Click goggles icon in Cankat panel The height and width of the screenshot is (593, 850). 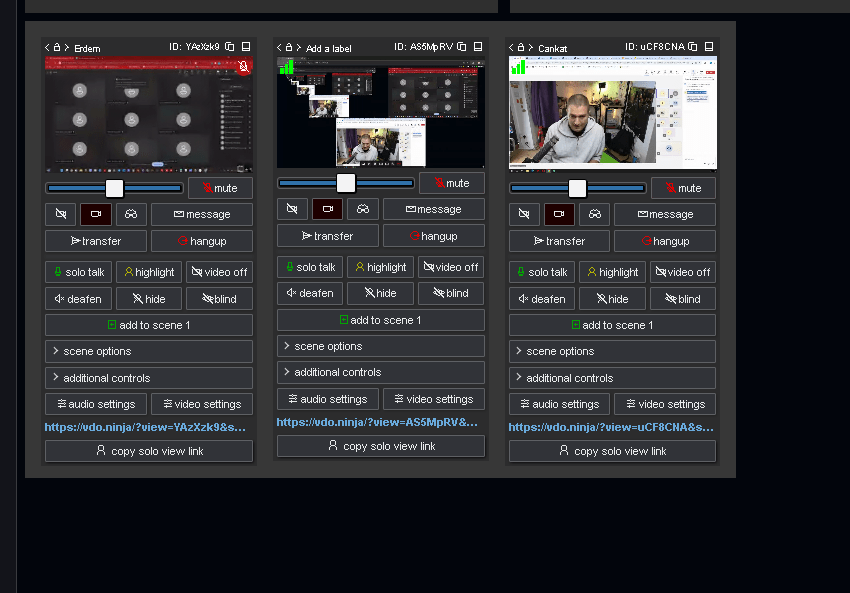(x=595, y=214)
